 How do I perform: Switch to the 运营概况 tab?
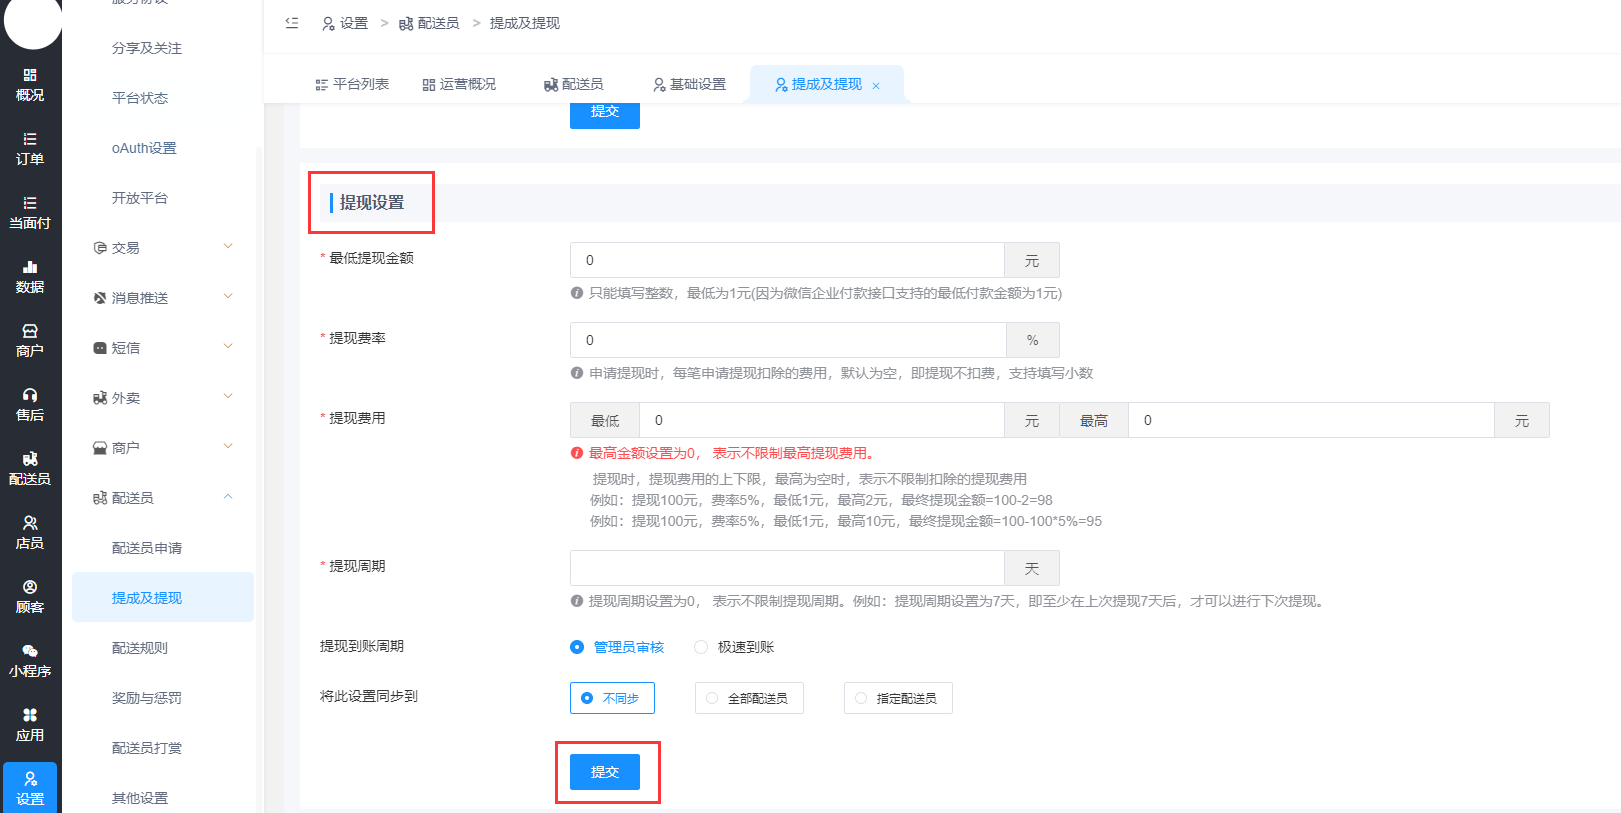[x=459, y=84]
